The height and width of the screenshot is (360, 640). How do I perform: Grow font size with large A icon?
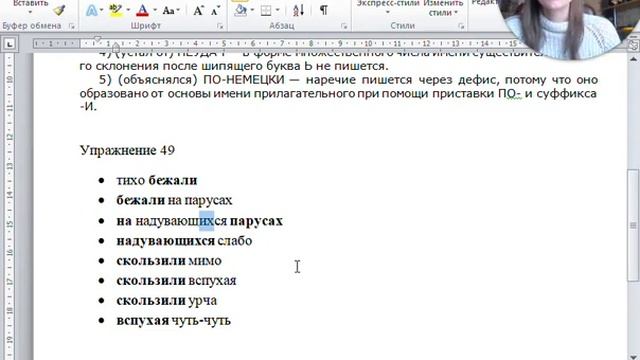click(x=198, y=11)
